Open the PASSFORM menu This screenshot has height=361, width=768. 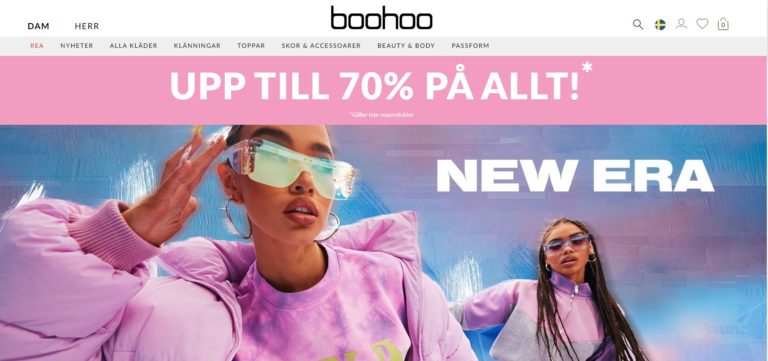tap(470, 46)
